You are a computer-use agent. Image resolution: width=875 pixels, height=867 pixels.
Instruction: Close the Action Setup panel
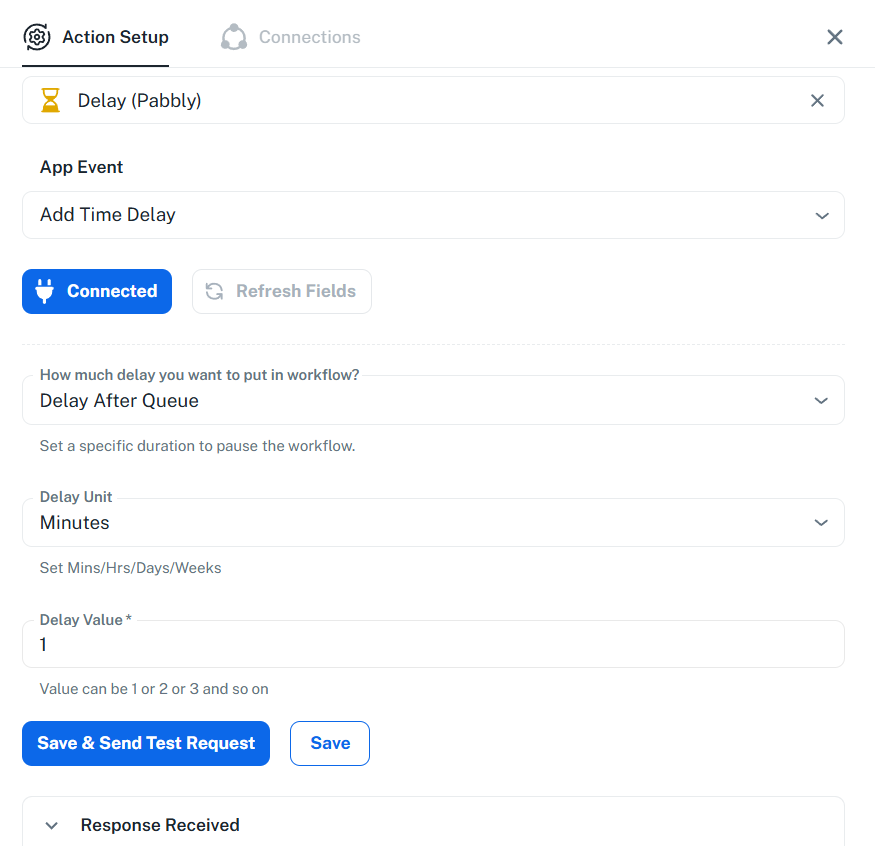click(835, 37)
